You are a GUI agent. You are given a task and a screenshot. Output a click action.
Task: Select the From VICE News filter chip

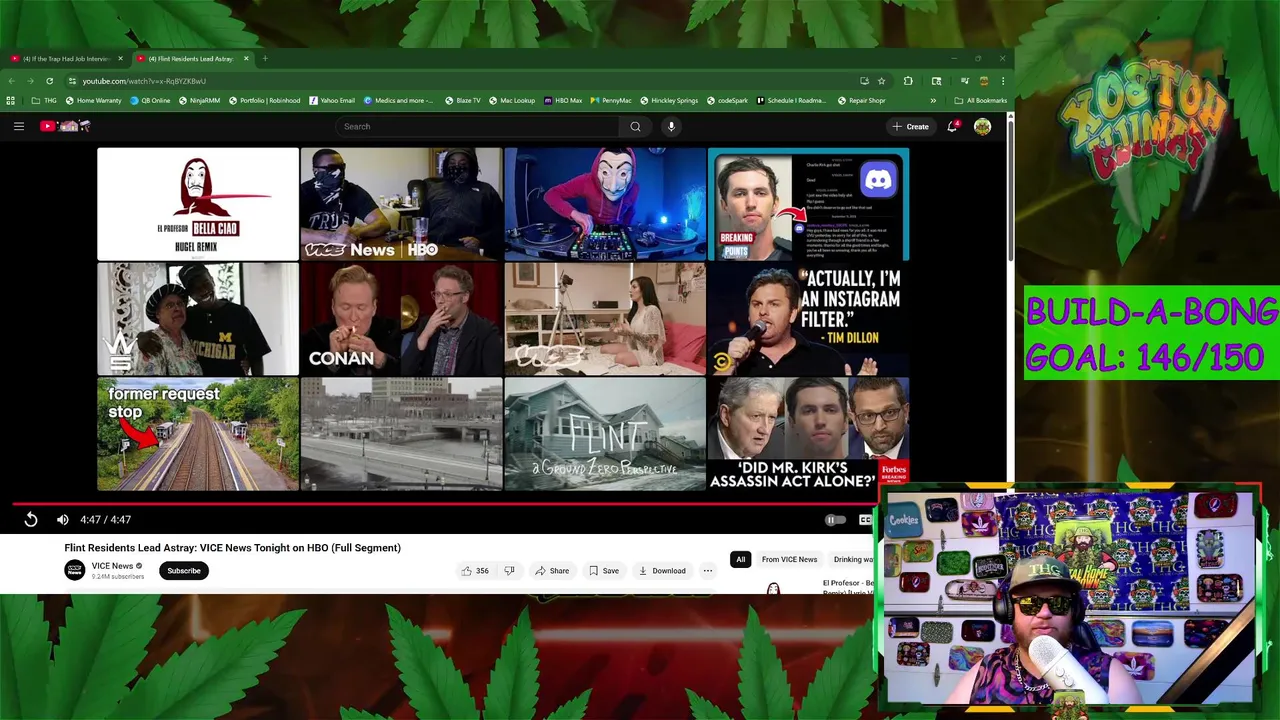coord(789,560)
